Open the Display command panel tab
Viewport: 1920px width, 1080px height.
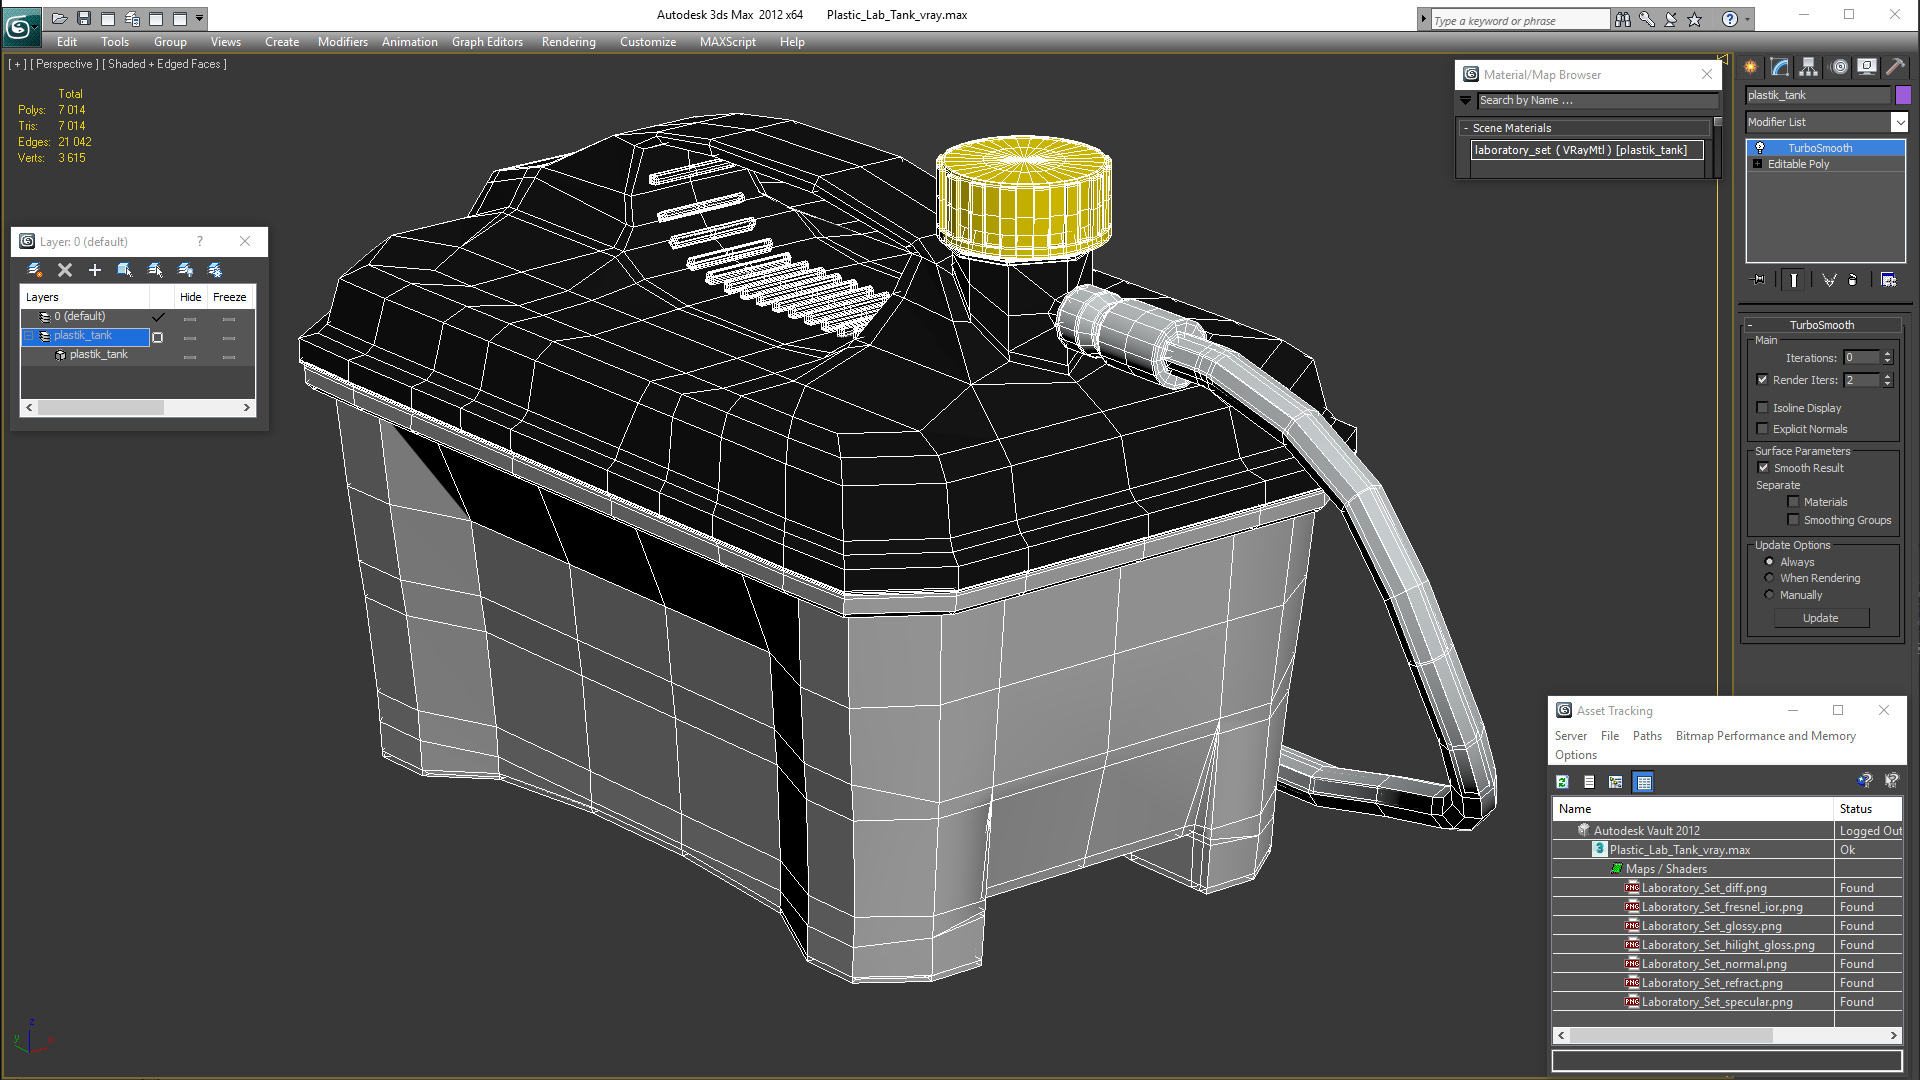point(1866,67)
